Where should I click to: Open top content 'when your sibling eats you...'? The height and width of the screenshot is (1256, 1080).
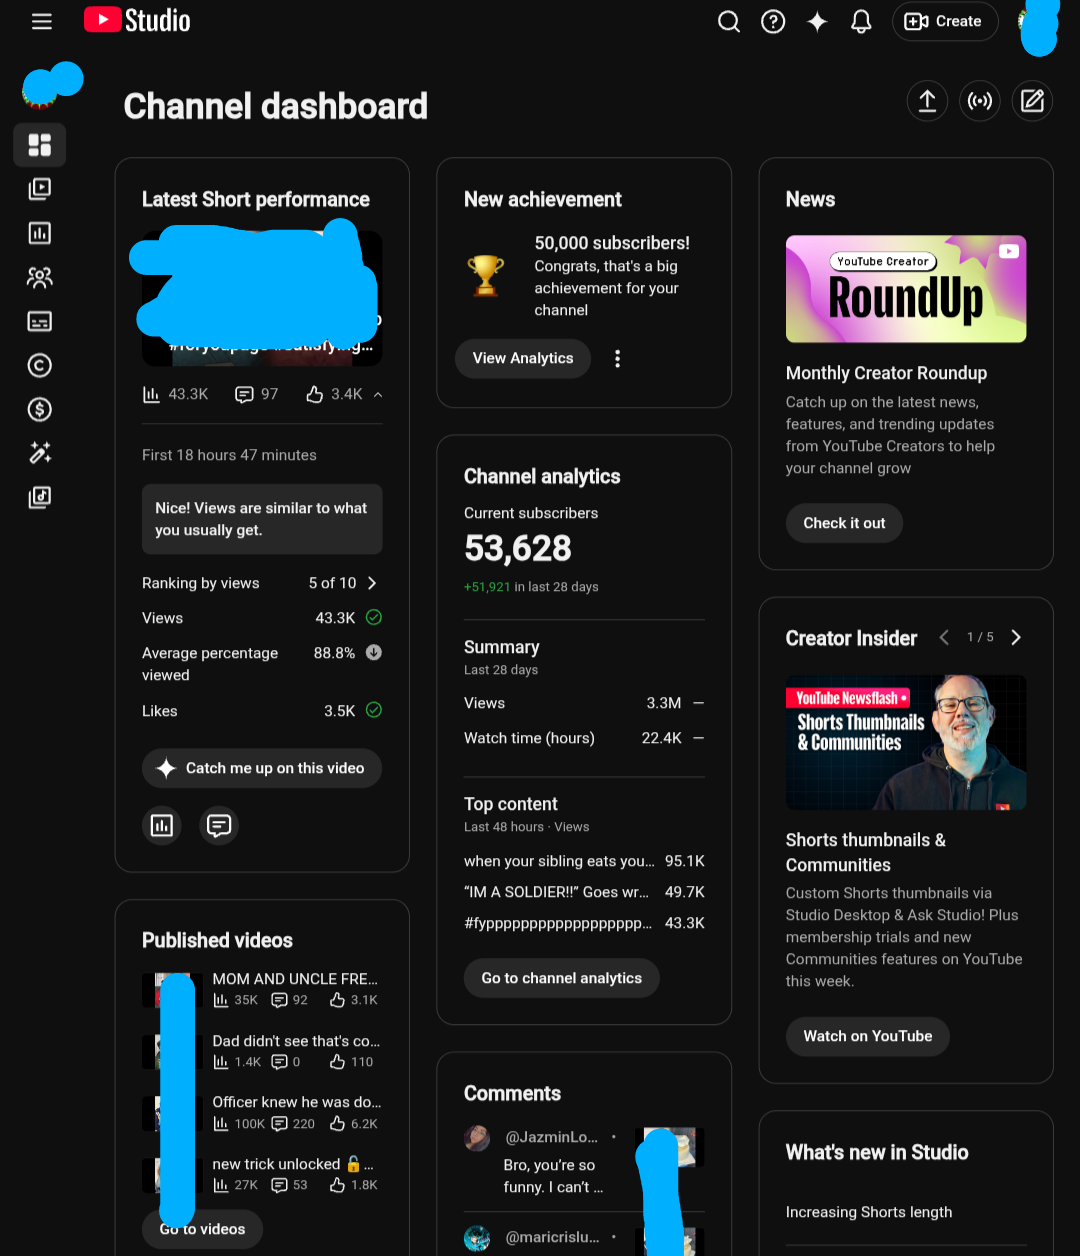coord(584,861)
